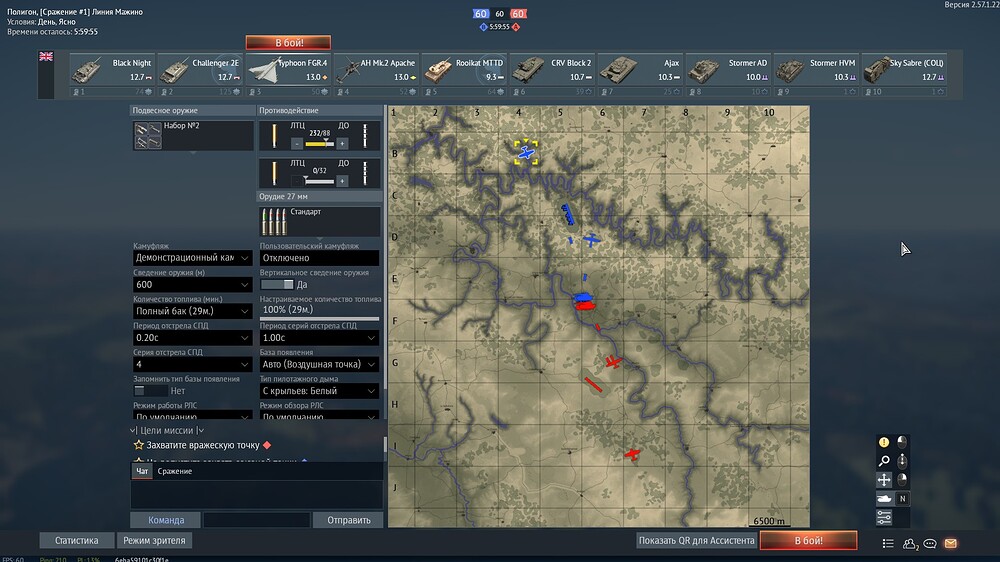Select the blue aircraft spawn in B4
This screenshot has width=1000, height=562.
click(526, 152)
